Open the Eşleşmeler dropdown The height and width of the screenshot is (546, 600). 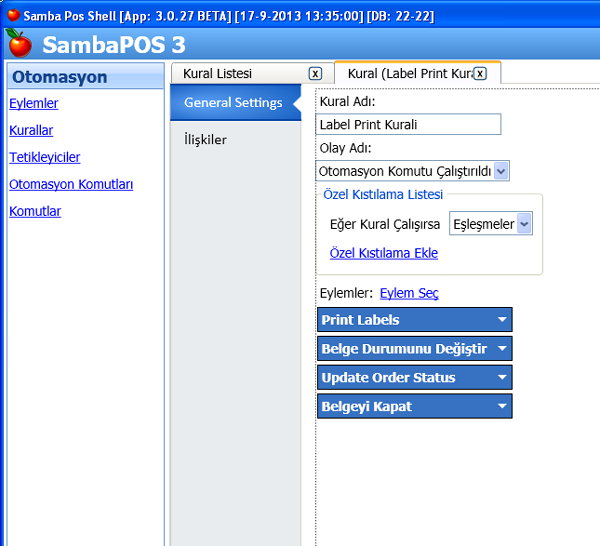(x=524, y=224)
